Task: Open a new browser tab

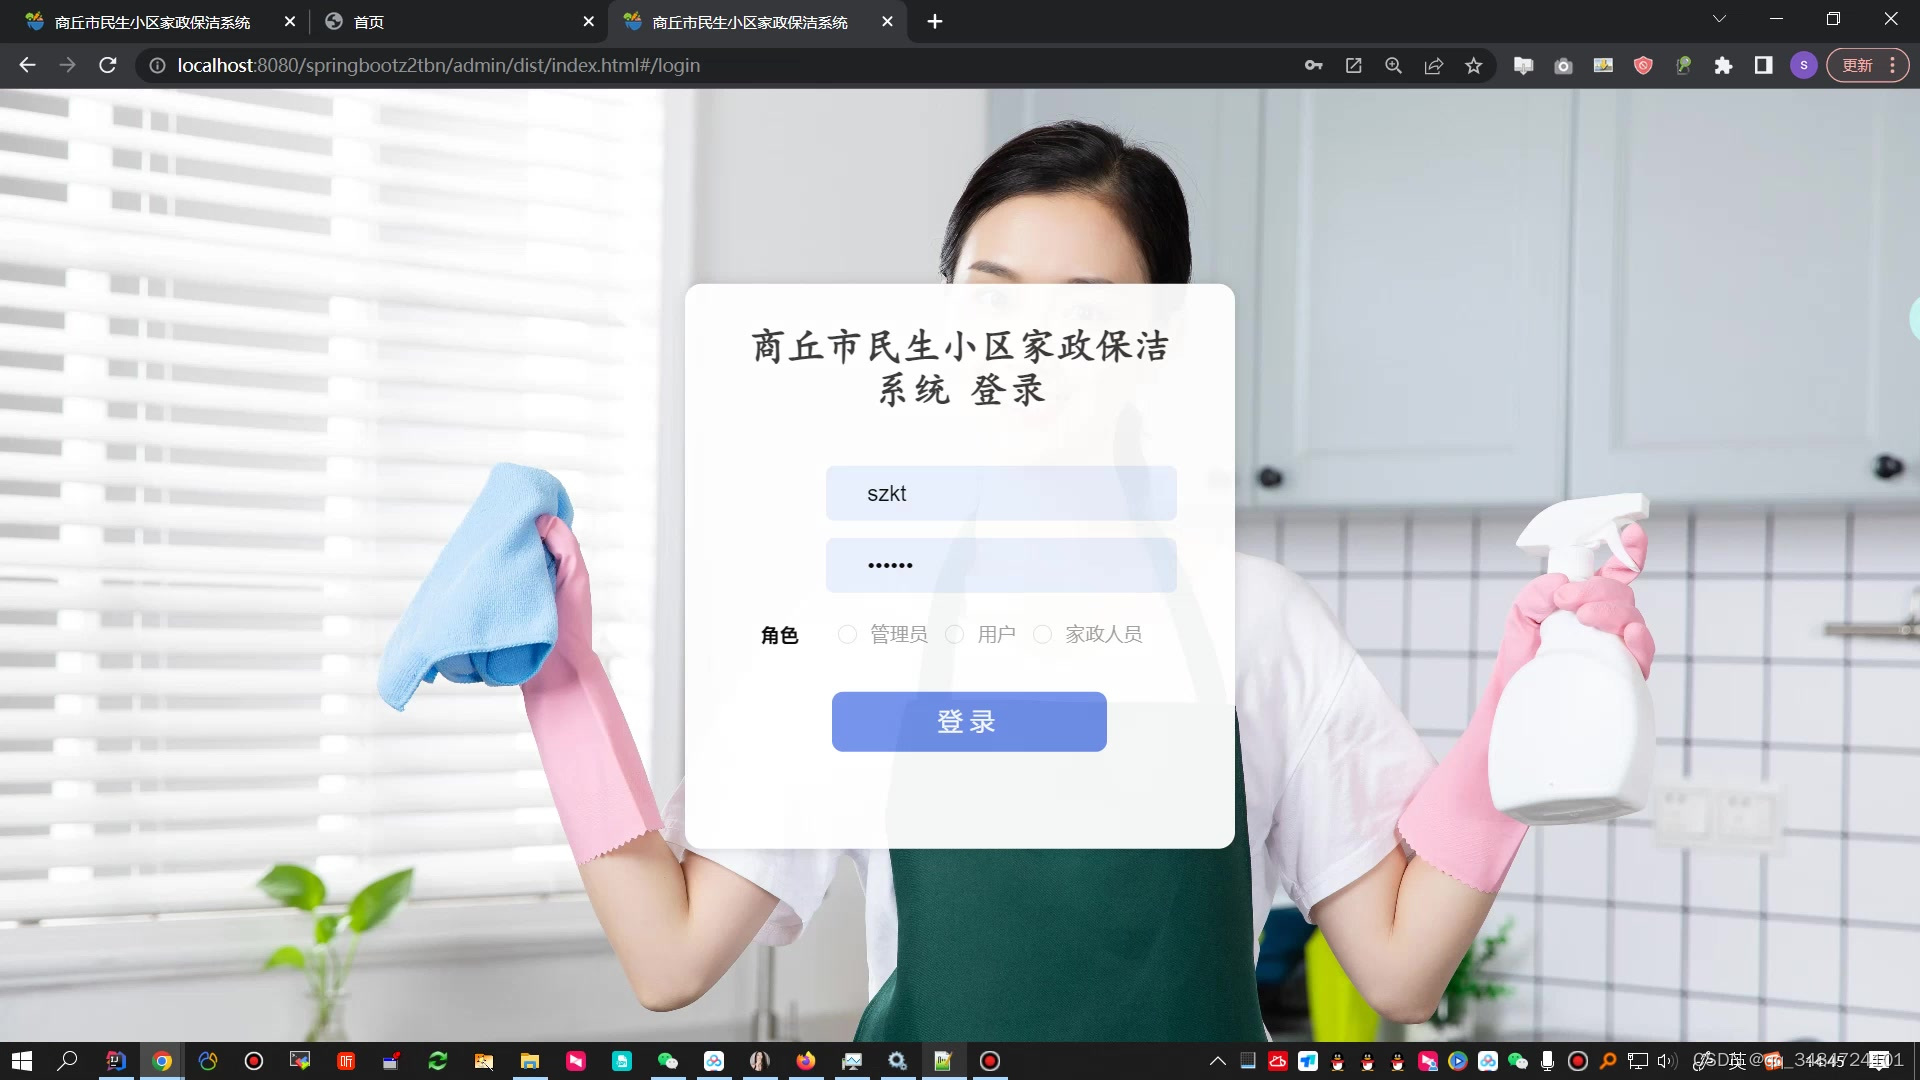Action: click(934, 22)
